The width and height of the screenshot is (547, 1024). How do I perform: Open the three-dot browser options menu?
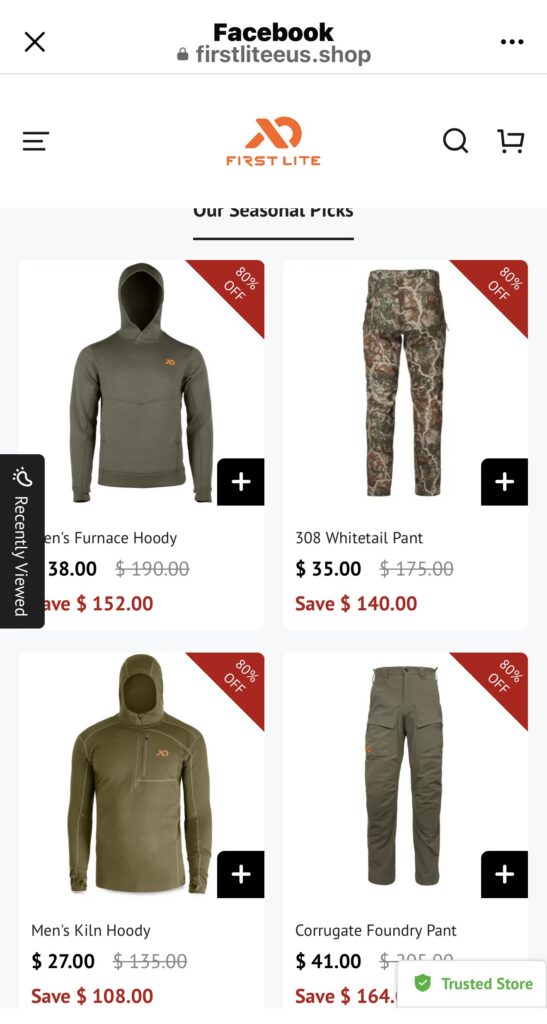coord(512,42)
